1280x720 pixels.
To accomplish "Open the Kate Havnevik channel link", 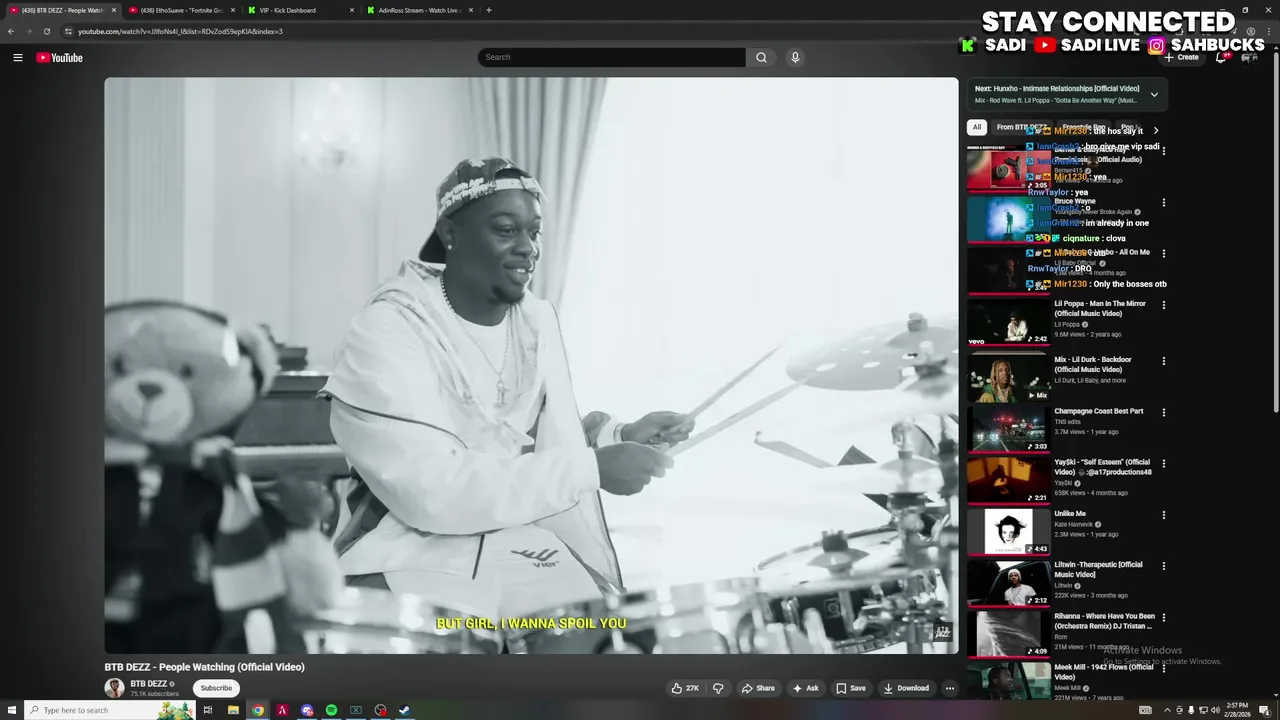I will click(1075, 524).
